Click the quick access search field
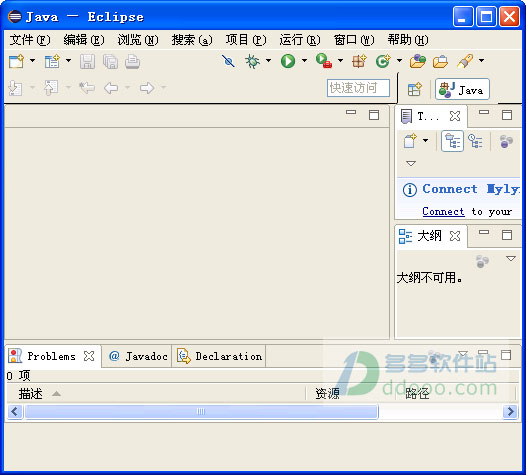 (x=358, y=88)
